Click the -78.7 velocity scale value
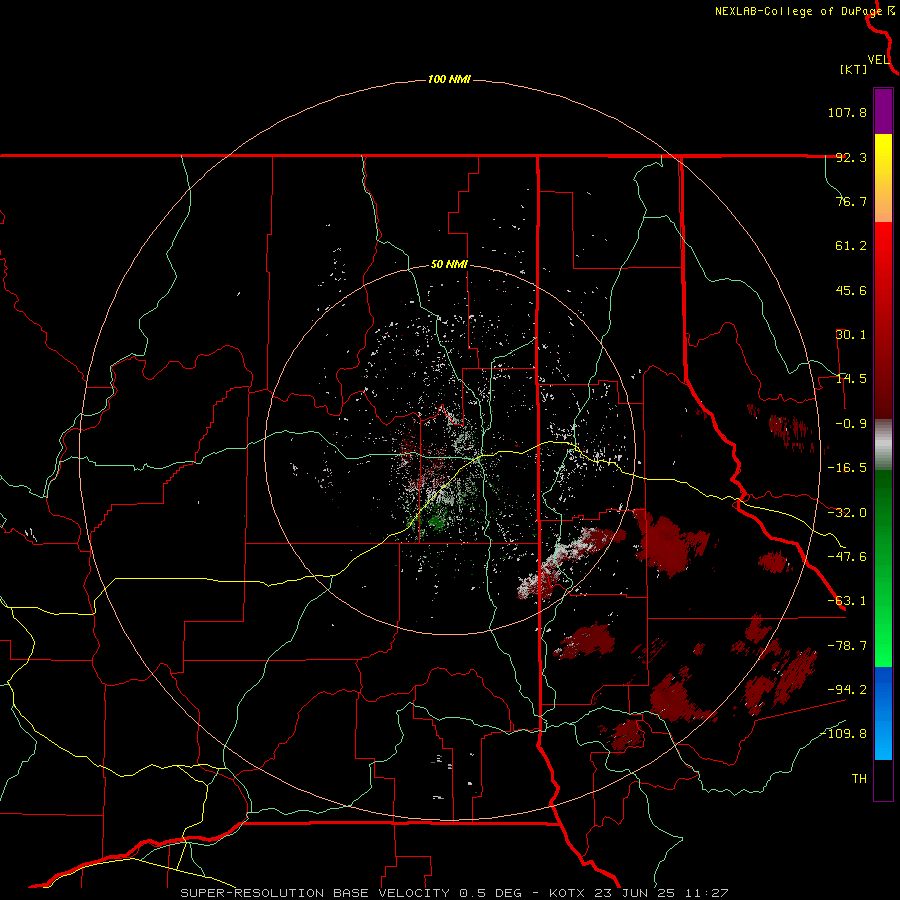 (847, 646)
